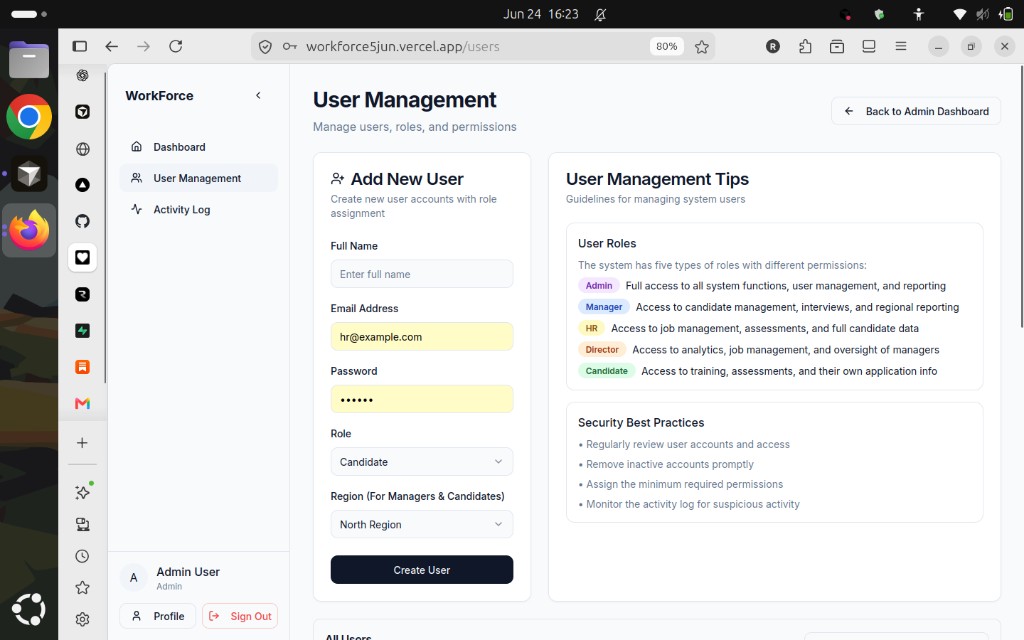Viewport: 1024px width, 640px height.
Task: Bookmark this page with the star icon
Action: point(702,46)
